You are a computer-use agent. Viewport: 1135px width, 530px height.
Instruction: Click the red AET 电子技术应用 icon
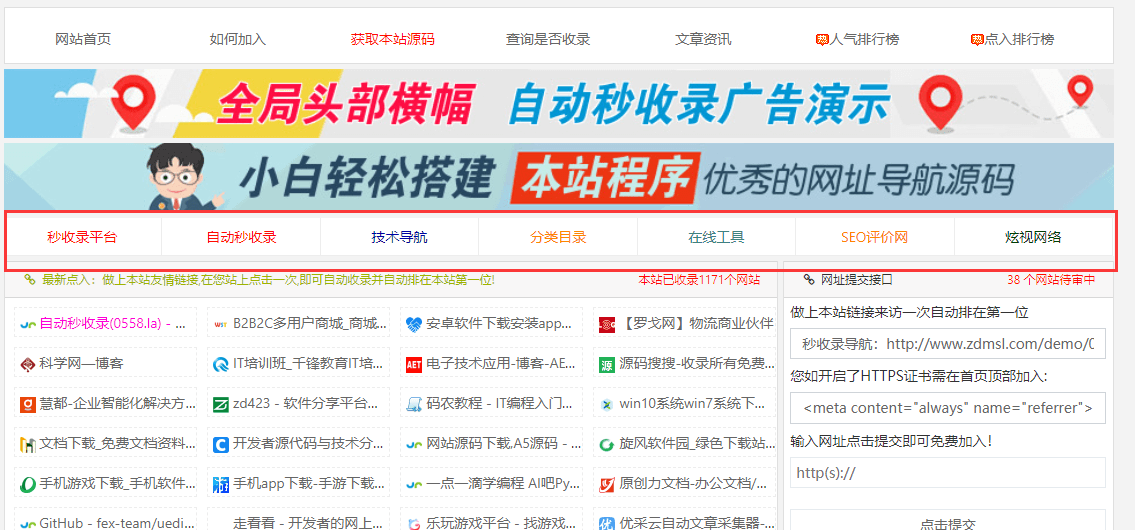[414, 364]
